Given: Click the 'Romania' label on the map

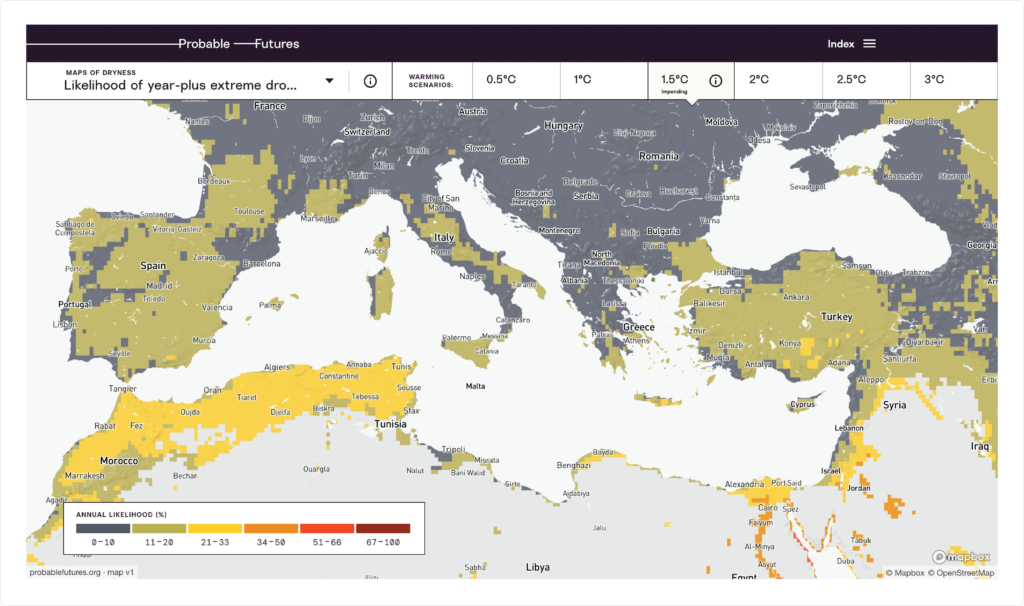Looking at the screenshot, I should pyautogui.click(x=659, y=156).
